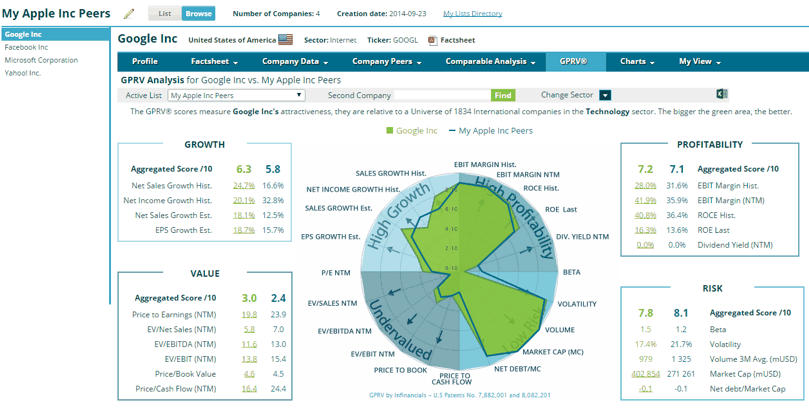This screenshot has width=809, height=411.
Task: Switch to Browse view toggle
Action: (x=198, y=14)
